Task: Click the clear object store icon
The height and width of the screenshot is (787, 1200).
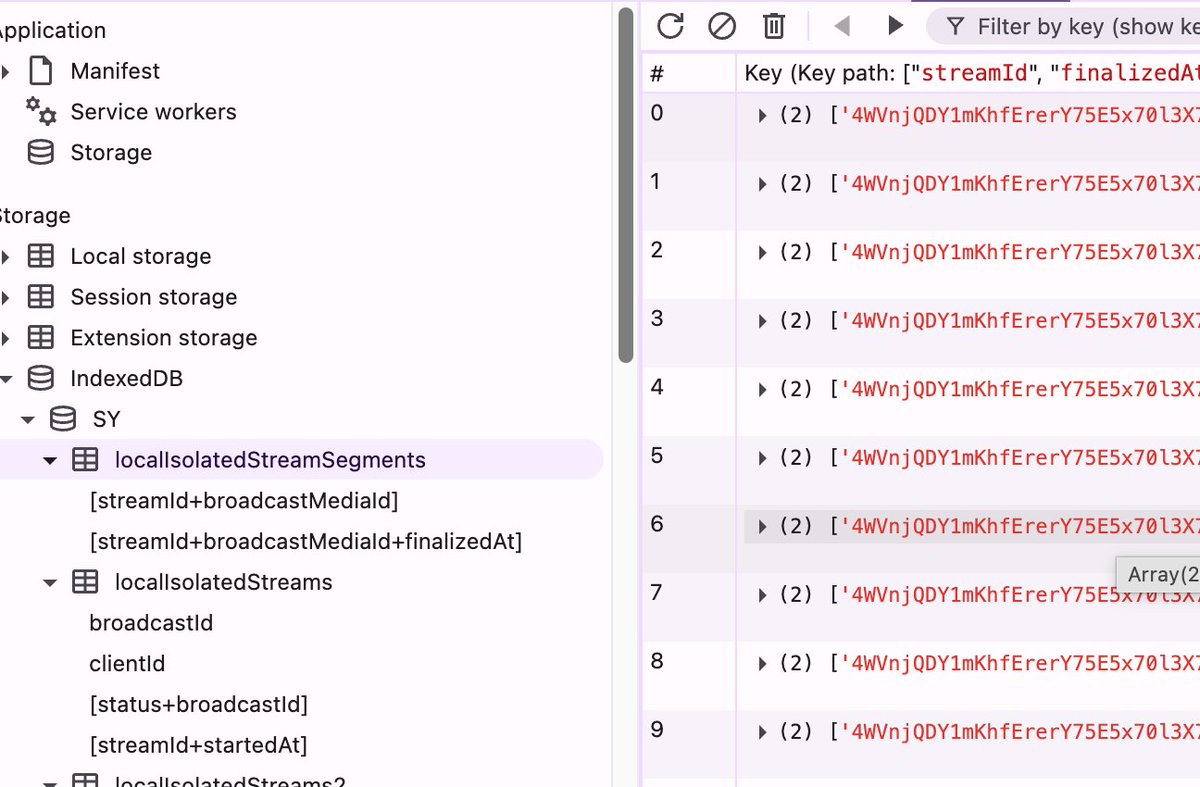Action: [x=722, y=27]
